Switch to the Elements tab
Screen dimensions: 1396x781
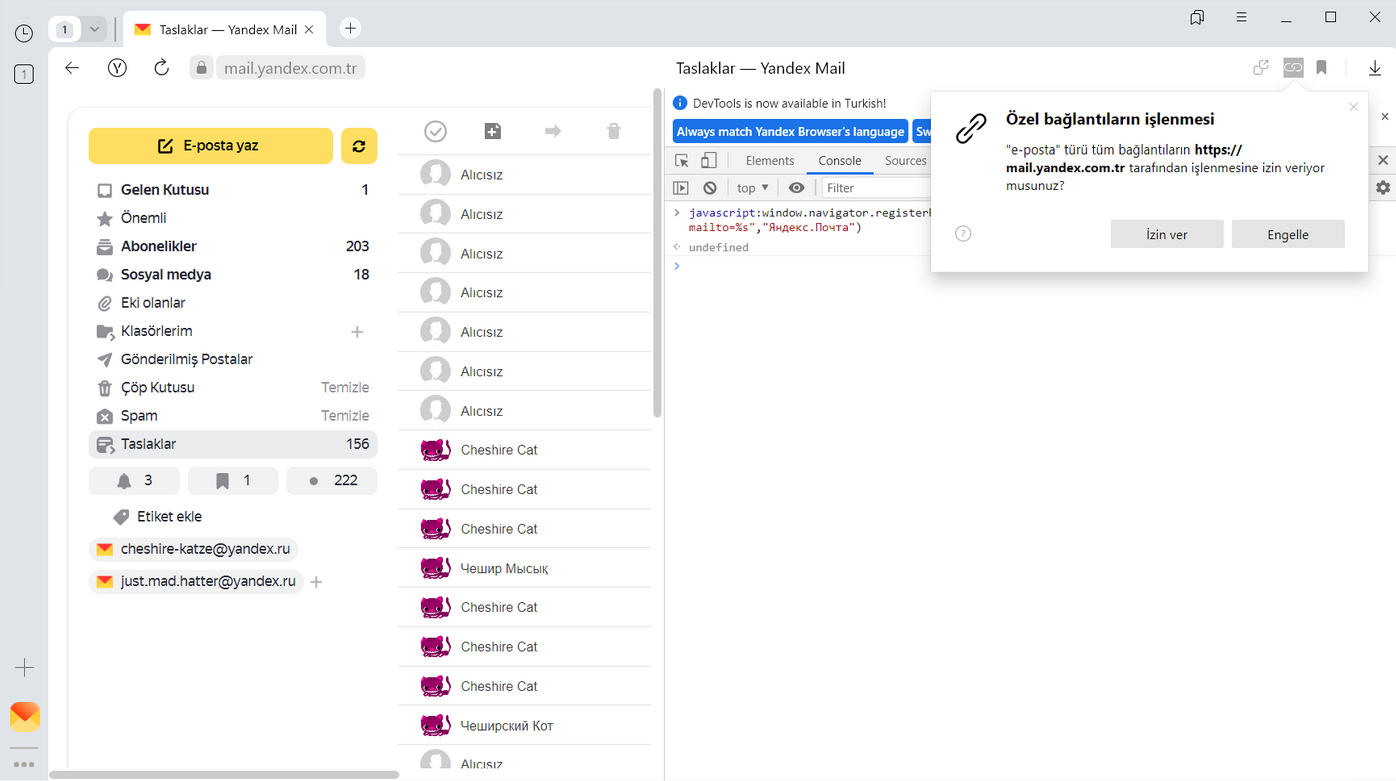[769, 161]
